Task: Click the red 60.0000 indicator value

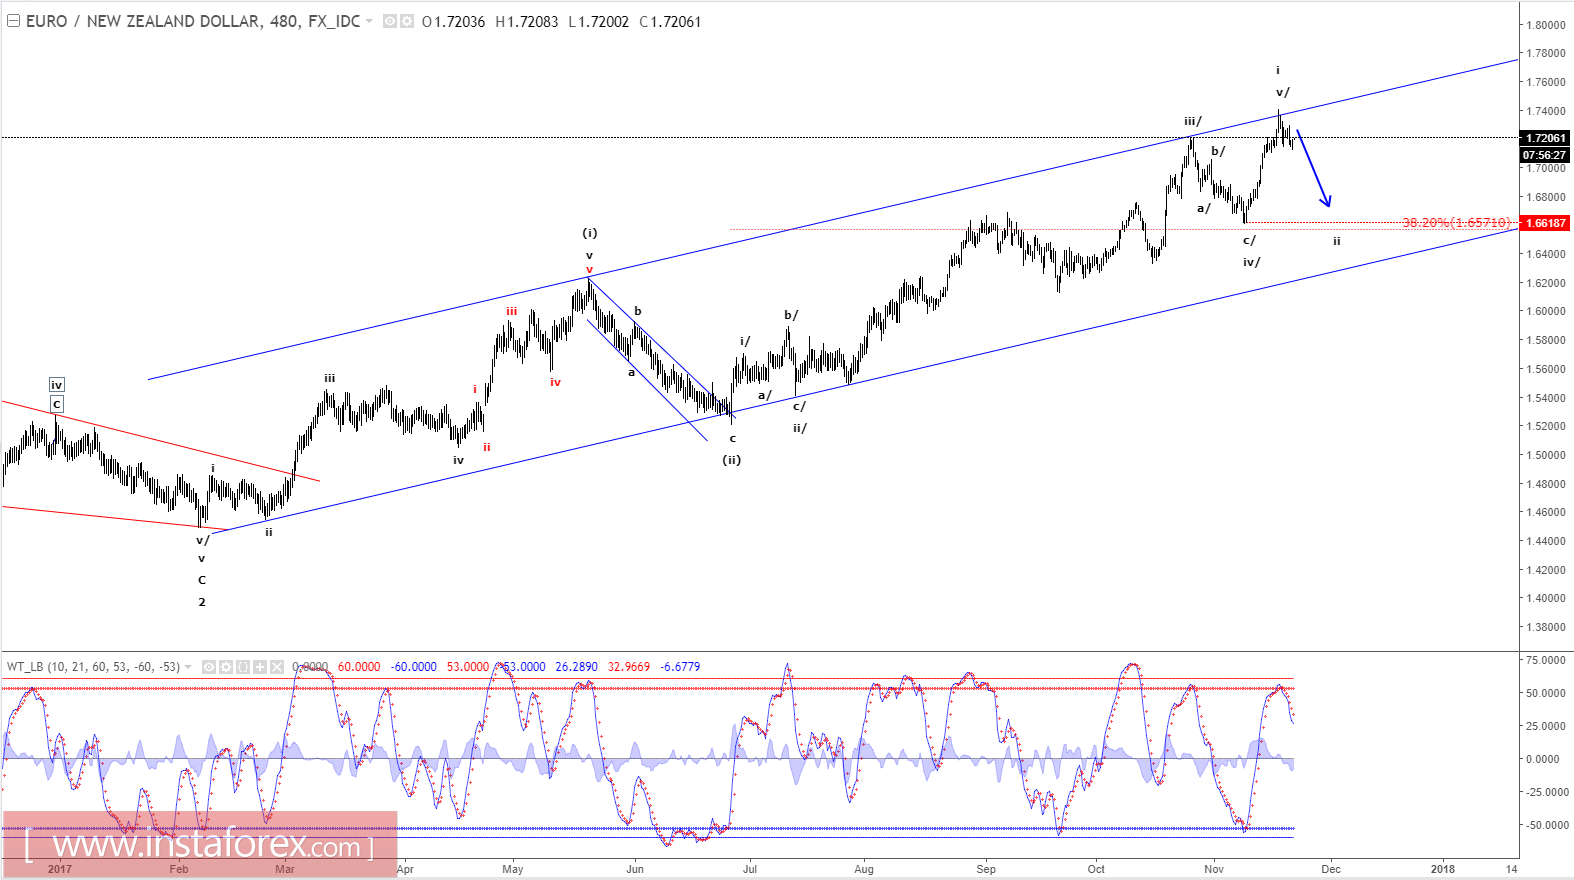Action: coord(359,667)
